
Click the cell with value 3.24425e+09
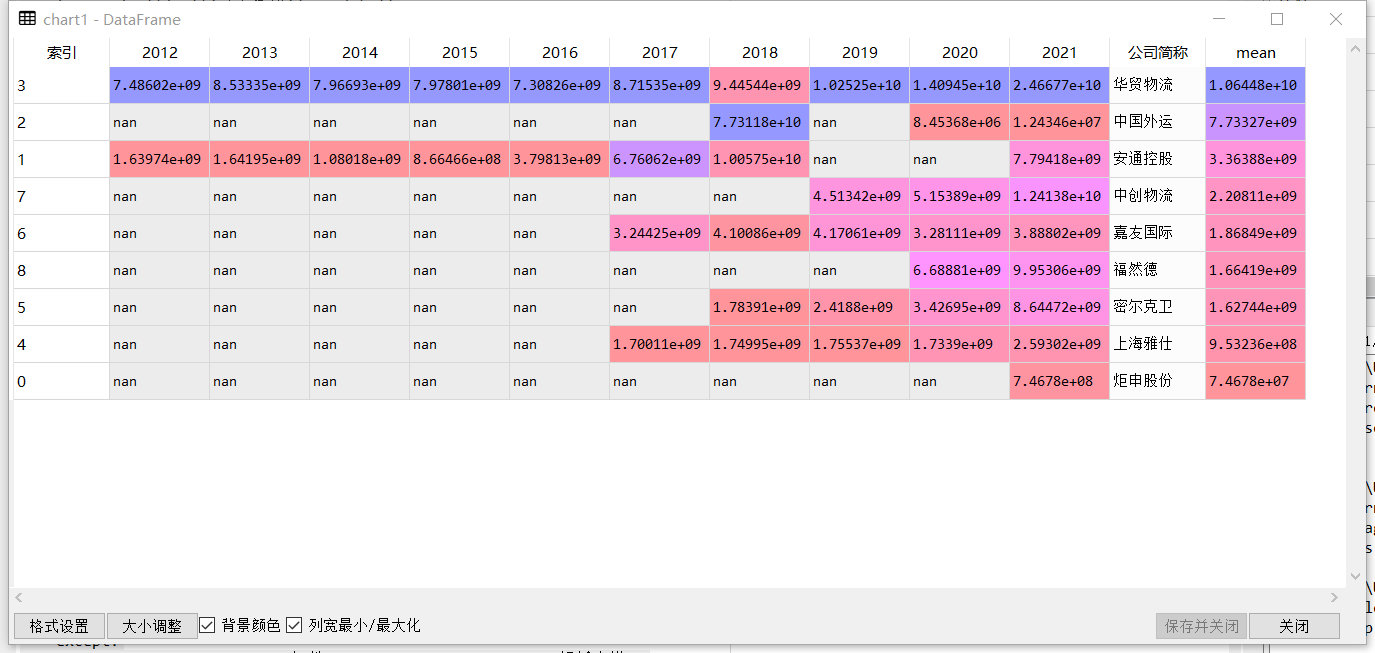tap(660, 233)
